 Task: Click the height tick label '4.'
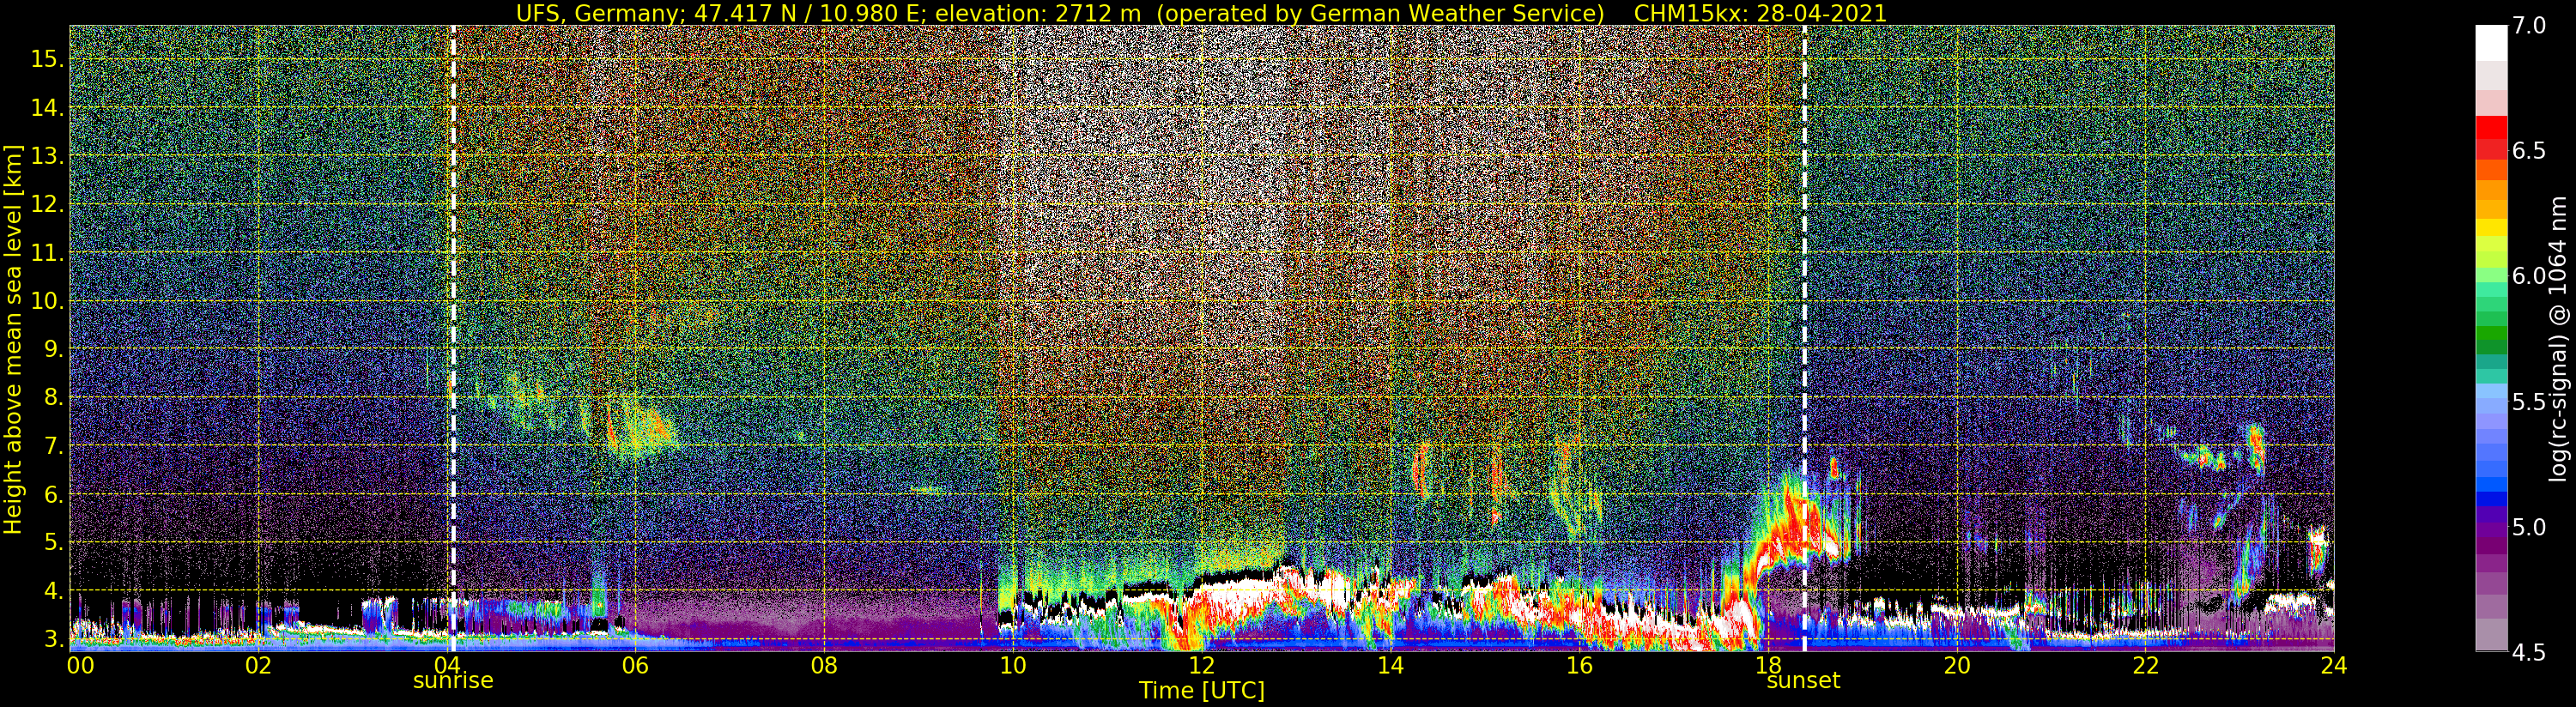point(53,591)
